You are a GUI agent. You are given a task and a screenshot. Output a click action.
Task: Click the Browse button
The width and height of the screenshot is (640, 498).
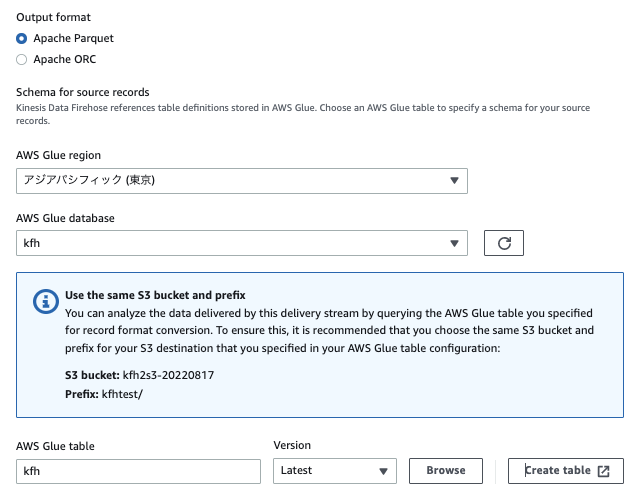[x=446, y=471]
